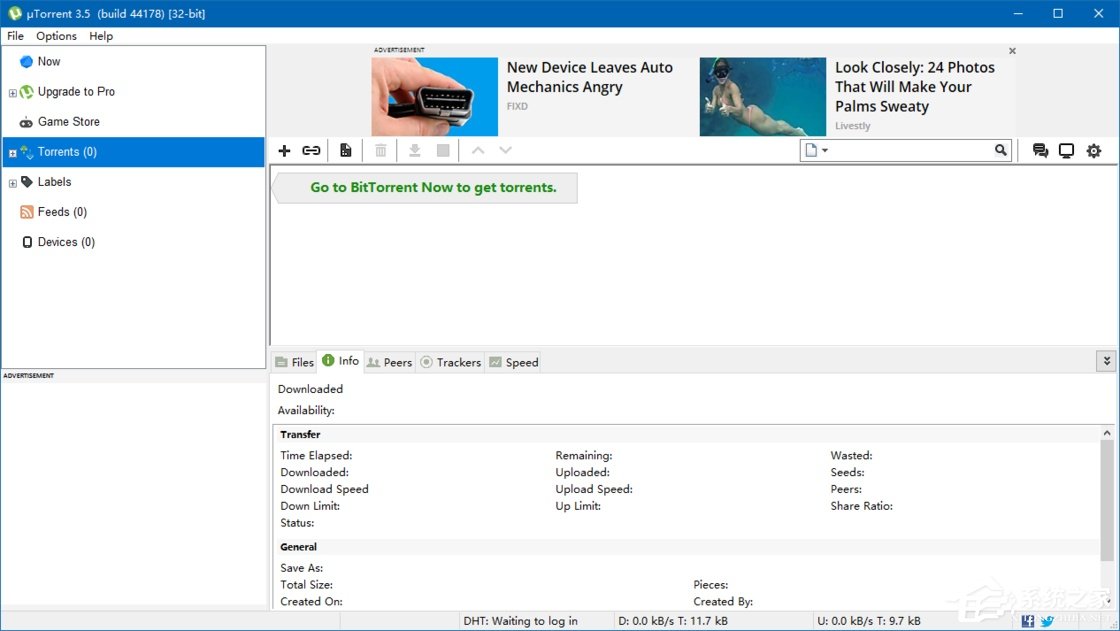The image size is (1120, 631).
Task: Click the search magnifier icon
Action: coord(1001,151)
